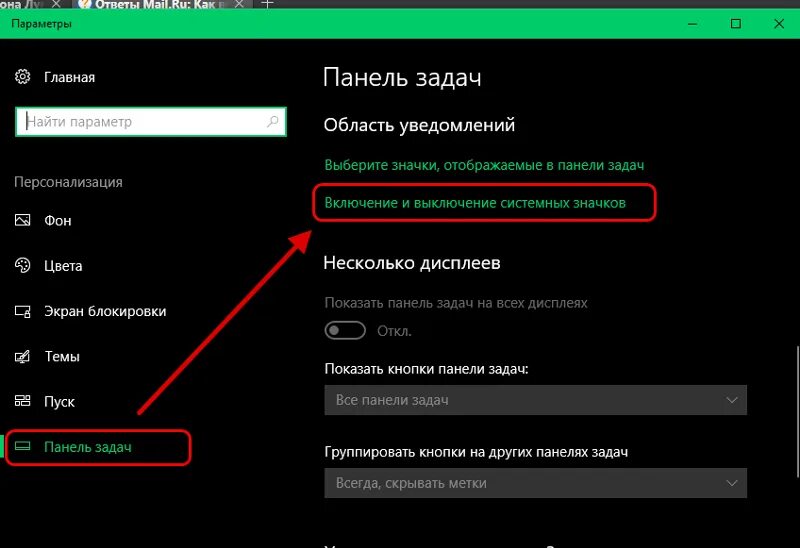The height and width of the screenshot is (548, 800).
Task: Click the Панель задач bar icon
Action: pos(22,446)
